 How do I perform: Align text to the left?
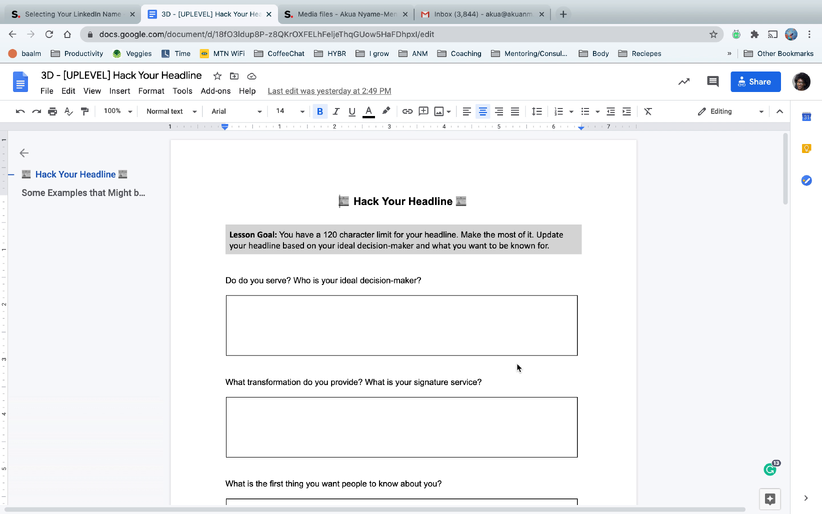pyautogui.click(x=467, y=111)
